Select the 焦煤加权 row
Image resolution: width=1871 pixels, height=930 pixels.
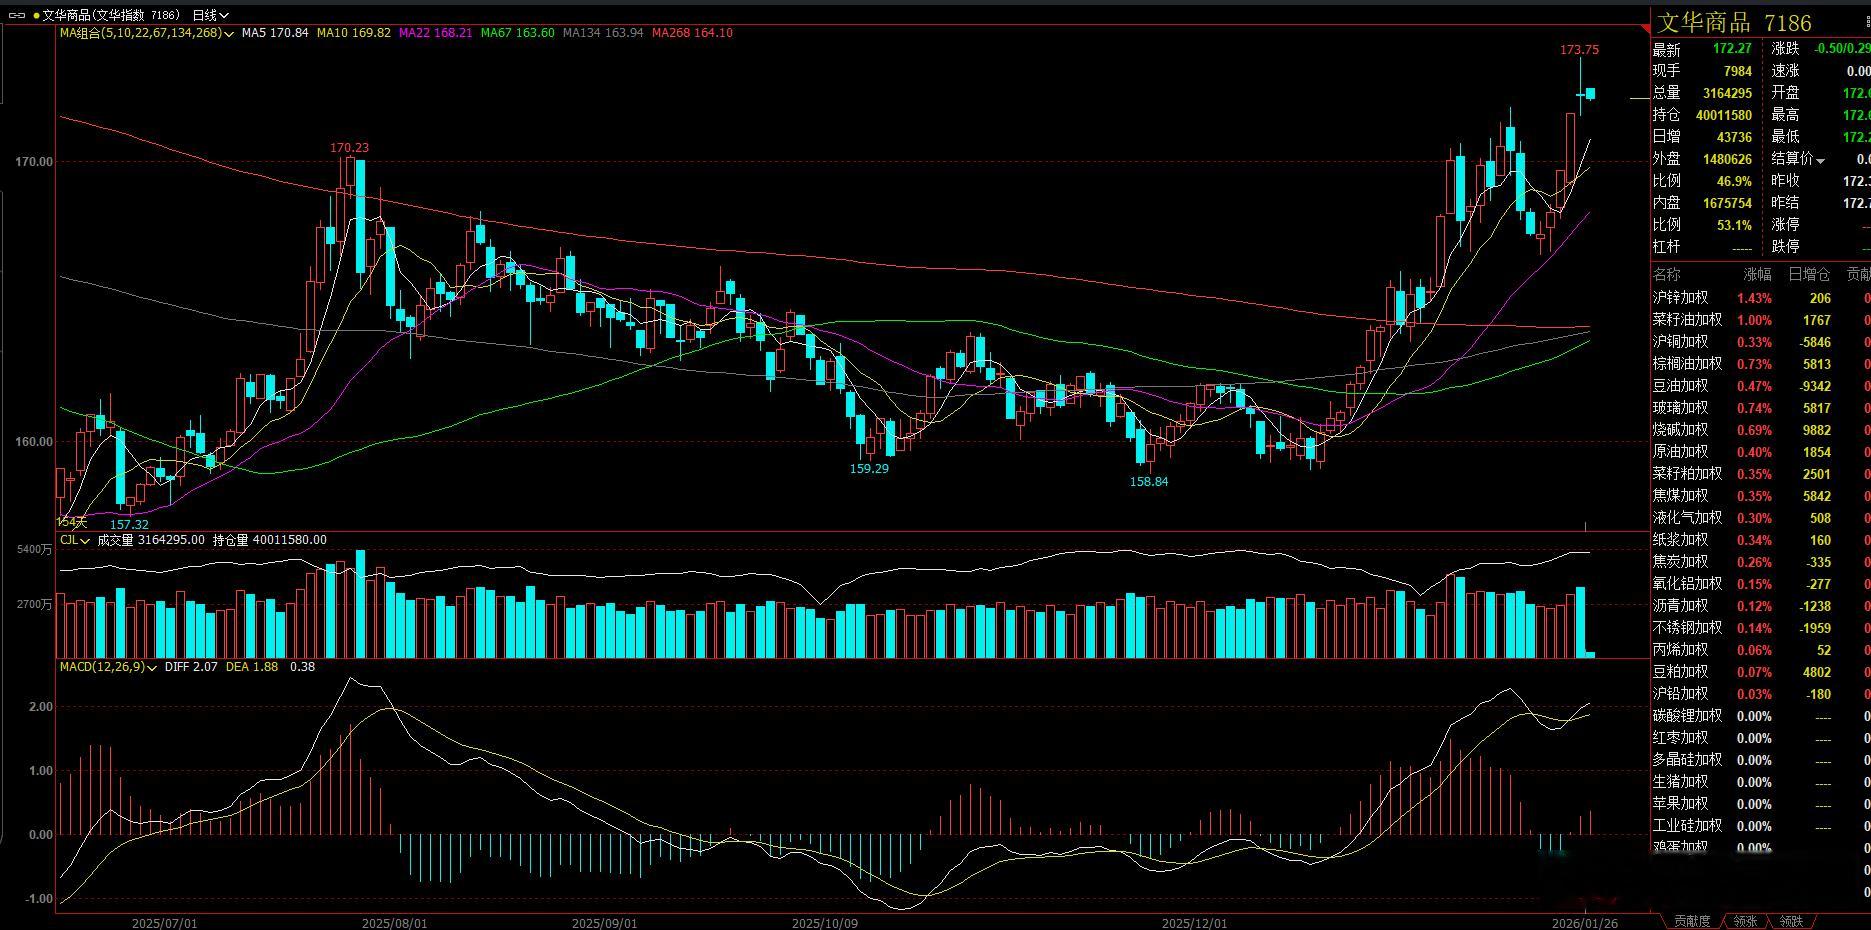pyautogui.click(x=1760, y=496)
